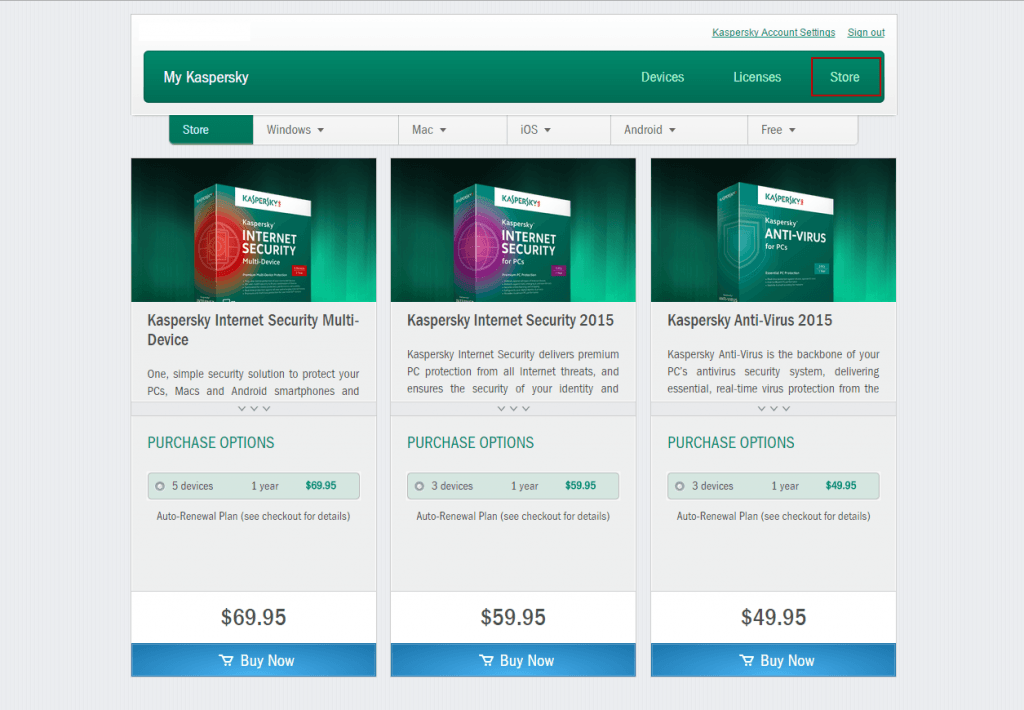Go to the Devices section

point(662,77)
